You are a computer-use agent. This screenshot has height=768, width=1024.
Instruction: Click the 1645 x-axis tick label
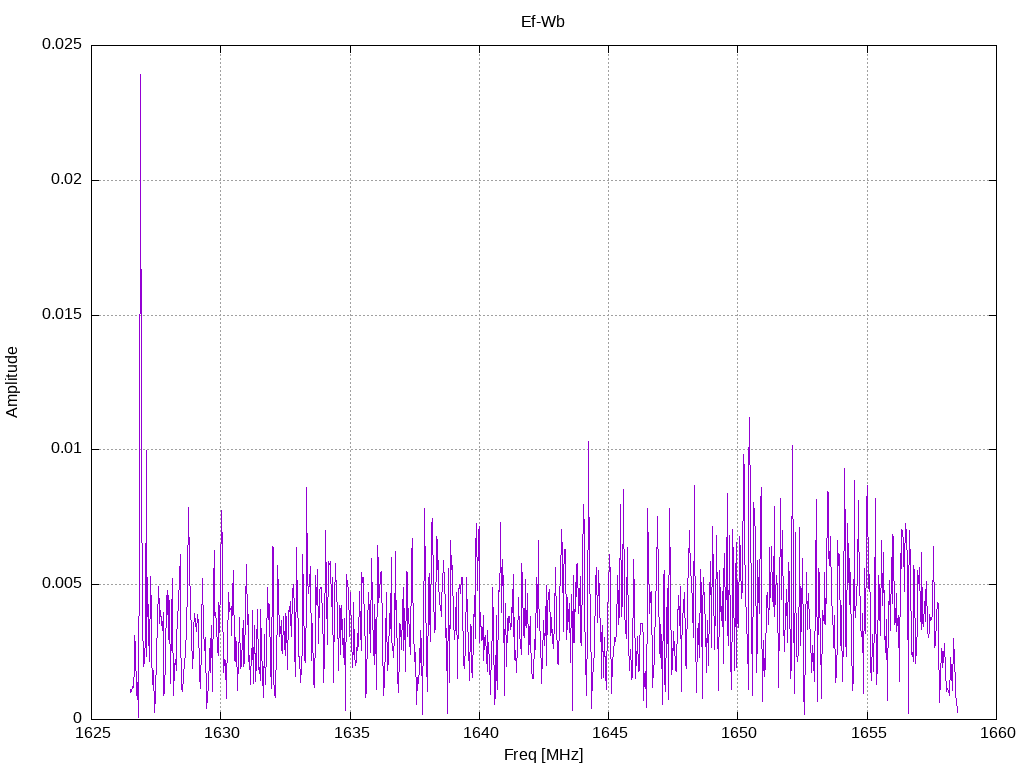[x=609, y=733]
